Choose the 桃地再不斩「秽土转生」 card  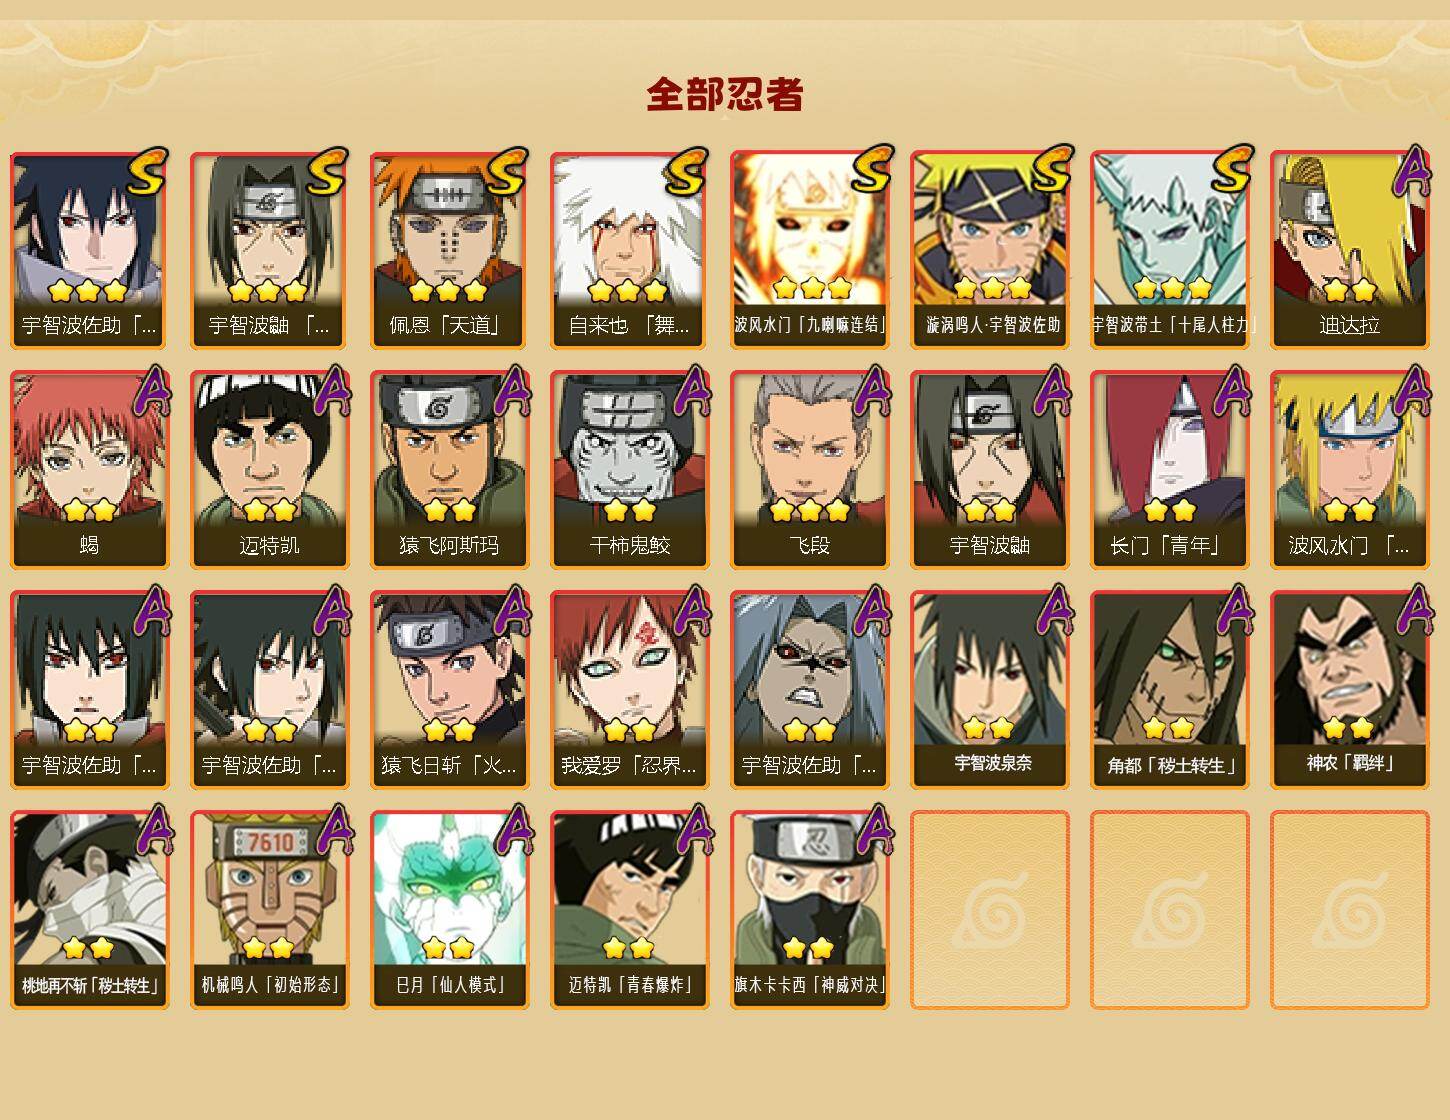click(89, 910)
